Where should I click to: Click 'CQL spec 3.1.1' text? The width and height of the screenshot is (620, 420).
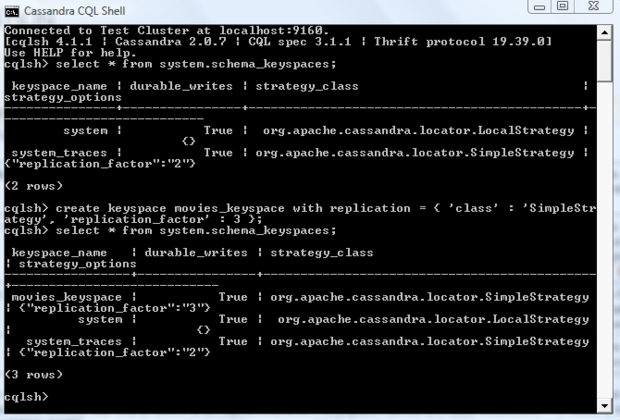[x=300, y=42]
